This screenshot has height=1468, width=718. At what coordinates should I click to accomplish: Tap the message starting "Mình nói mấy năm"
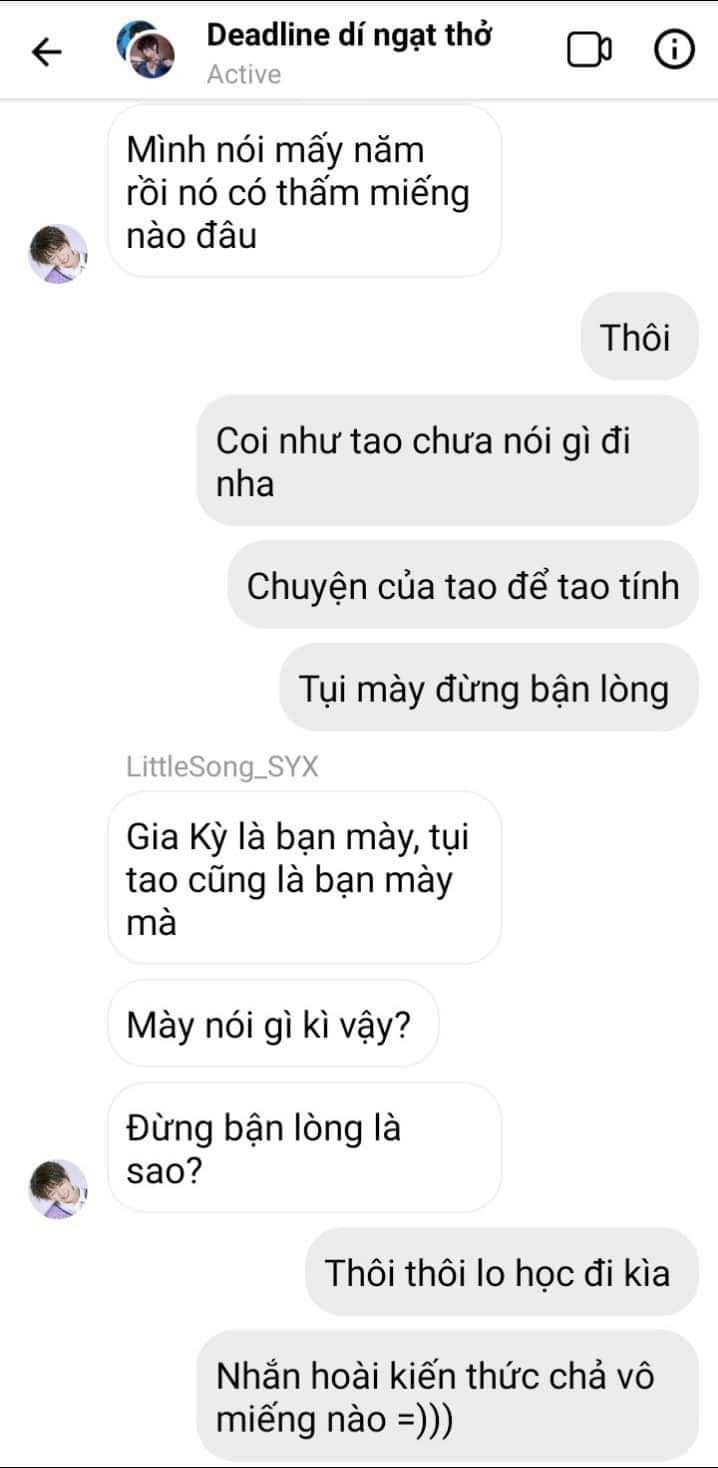coord(304,191)
